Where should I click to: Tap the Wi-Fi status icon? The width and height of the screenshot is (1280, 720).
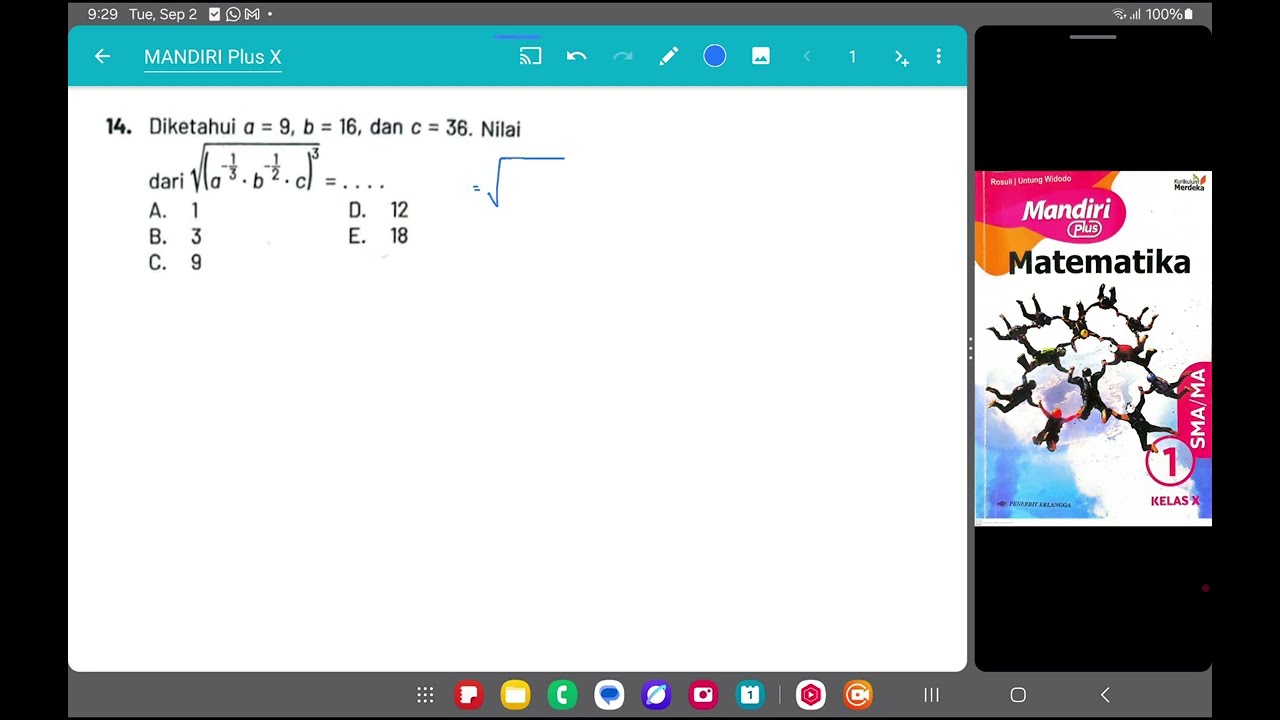(x=1120, y=14)
